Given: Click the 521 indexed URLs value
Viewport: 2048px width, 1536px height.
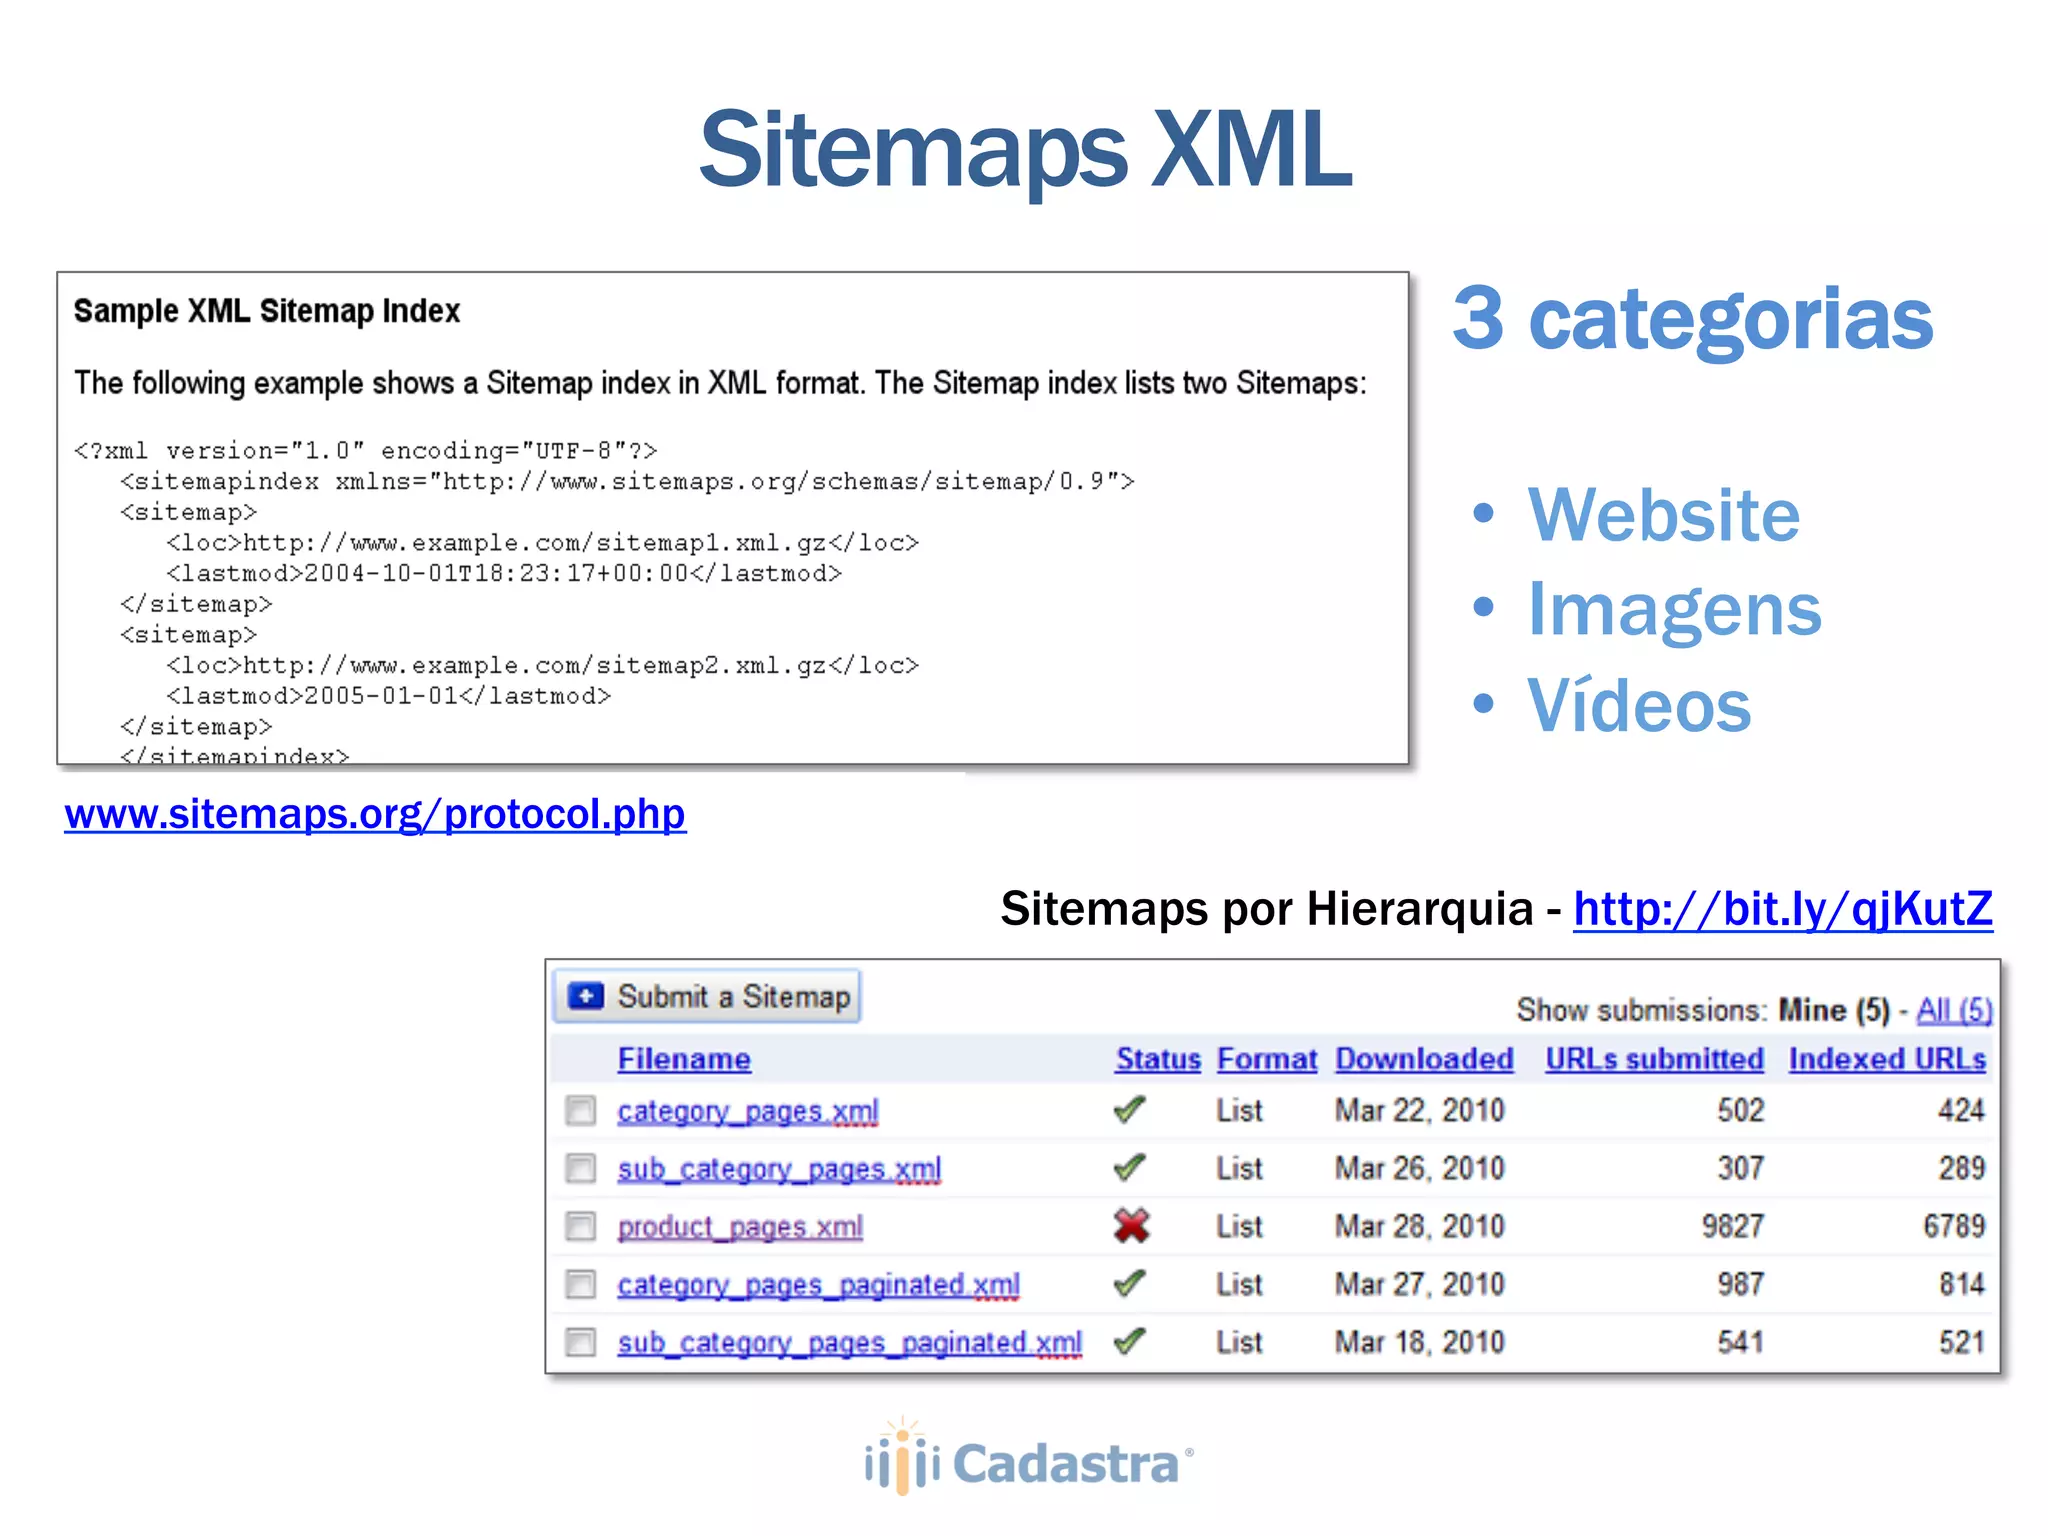Looking at the screenshot, I should pos(1962,1342).
